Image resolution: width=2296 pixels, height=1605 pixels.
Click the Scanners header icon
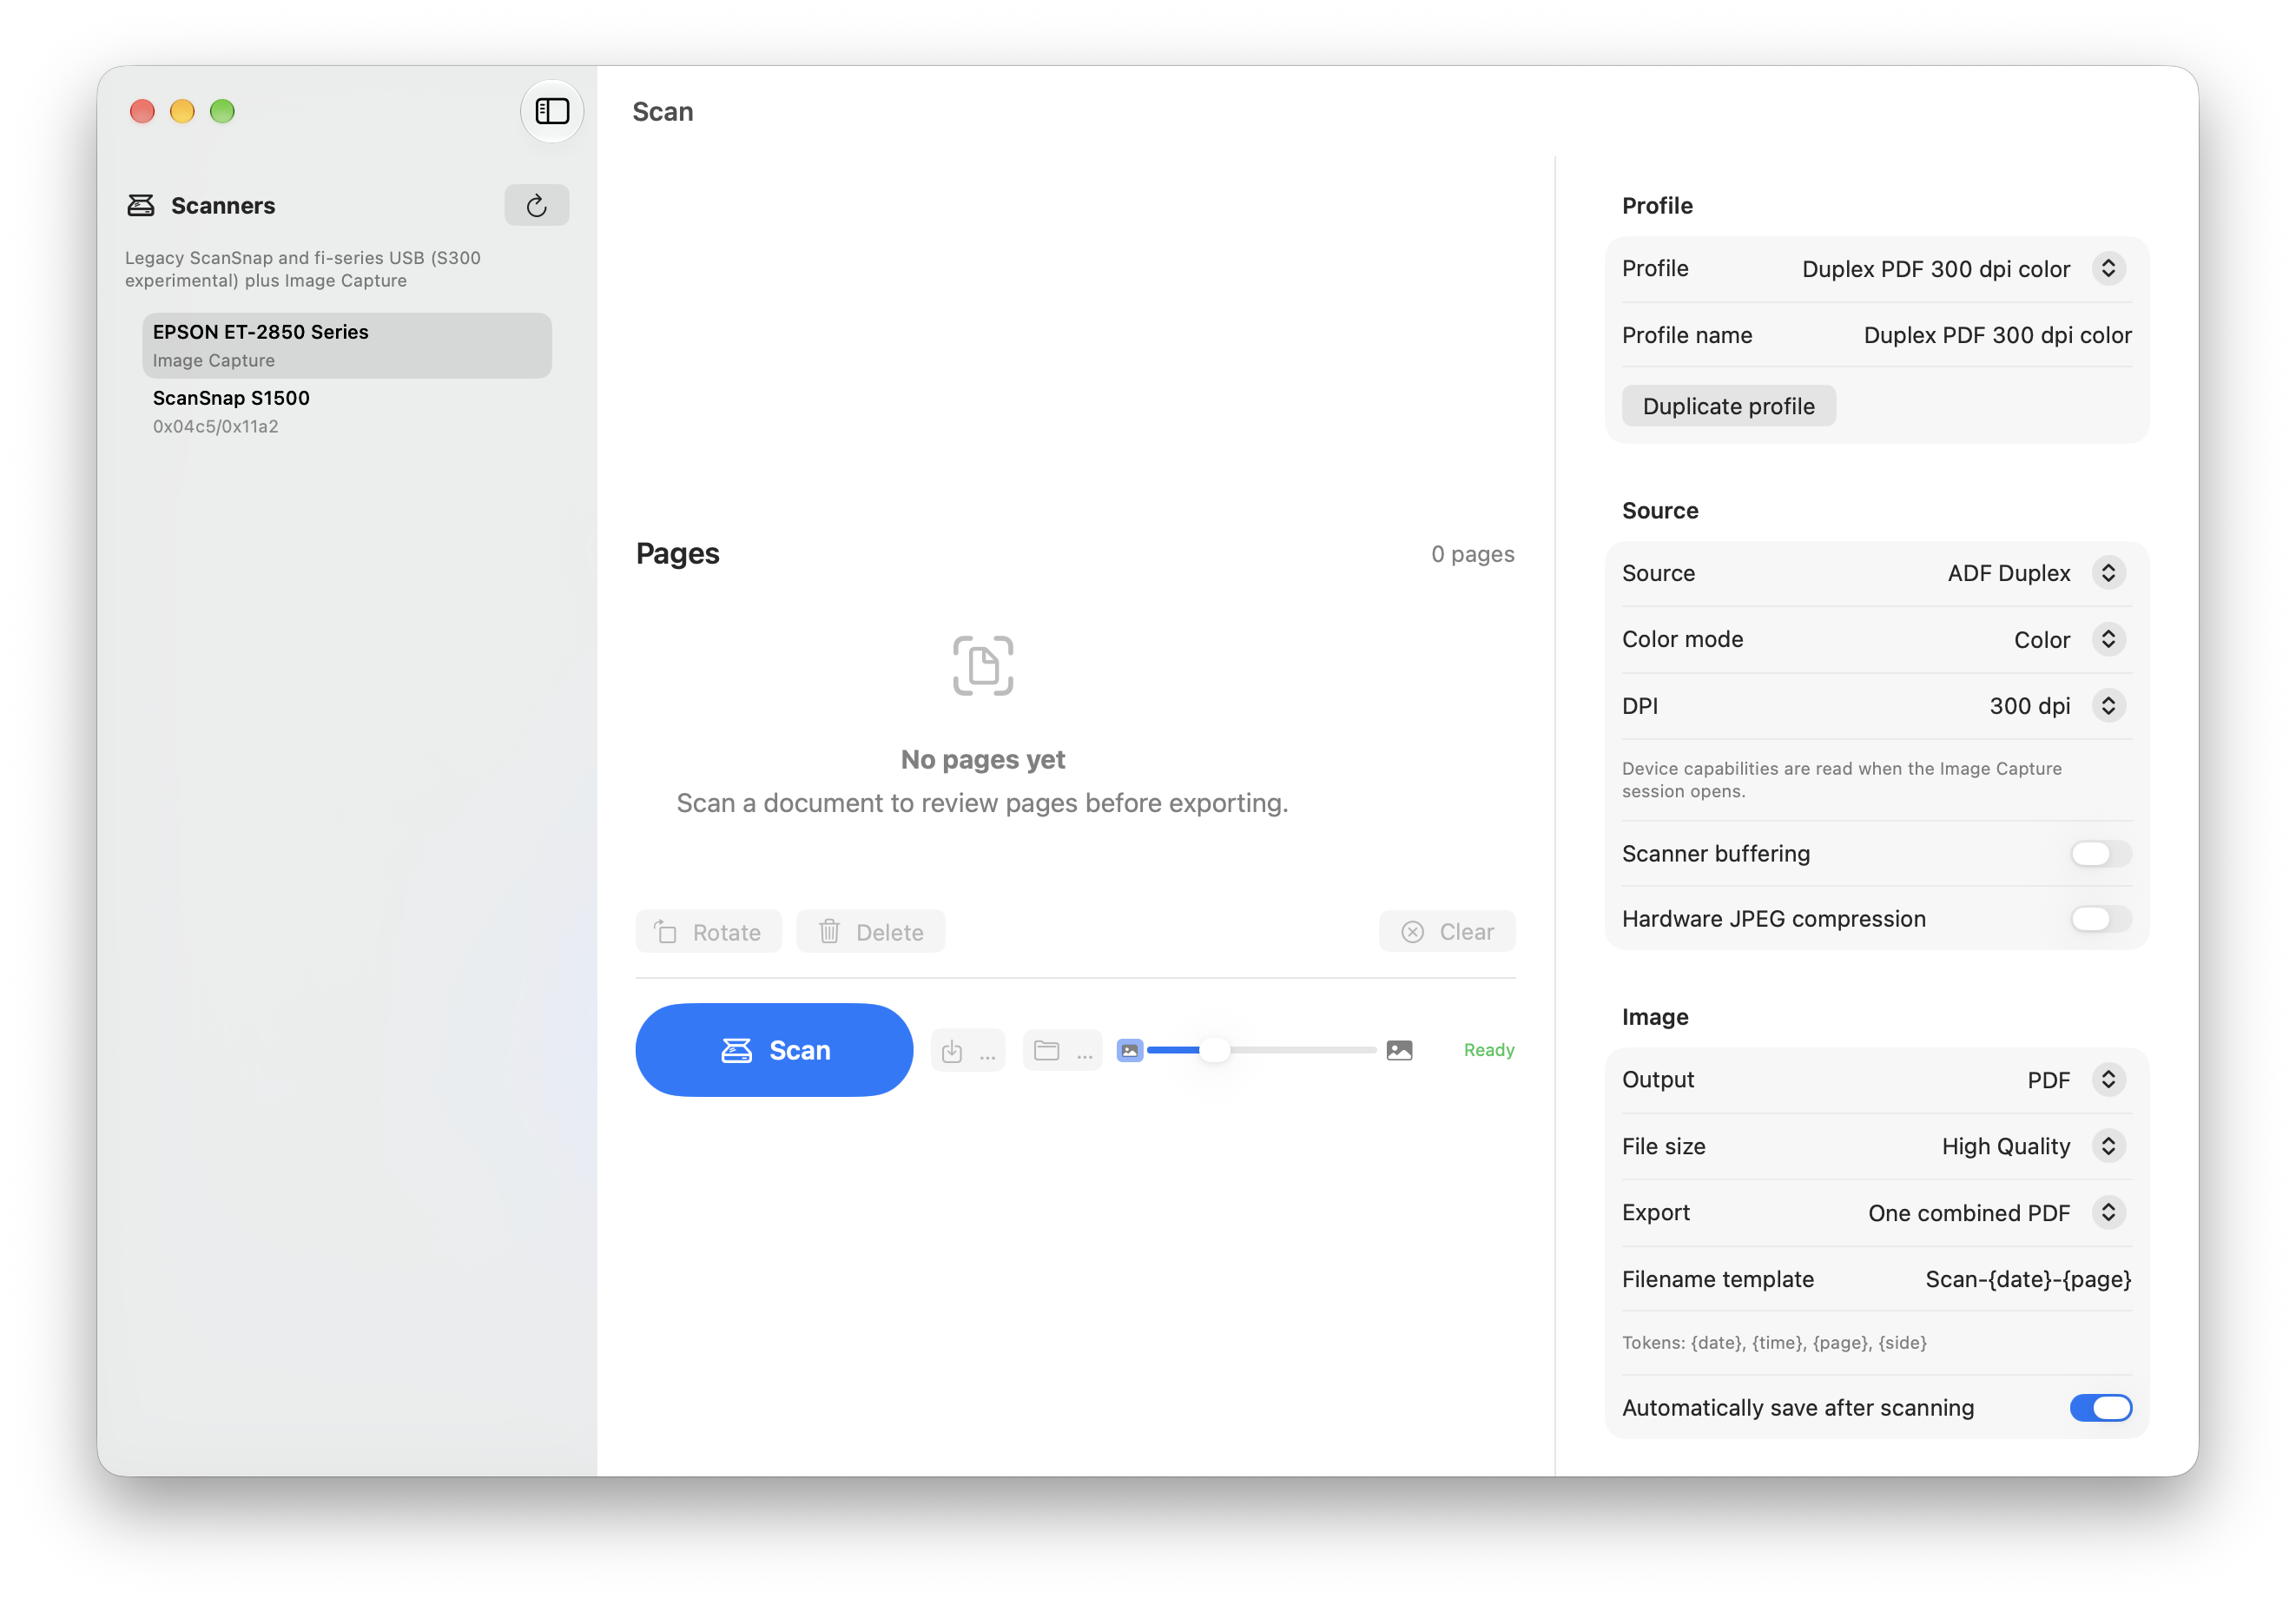(141, 205)
